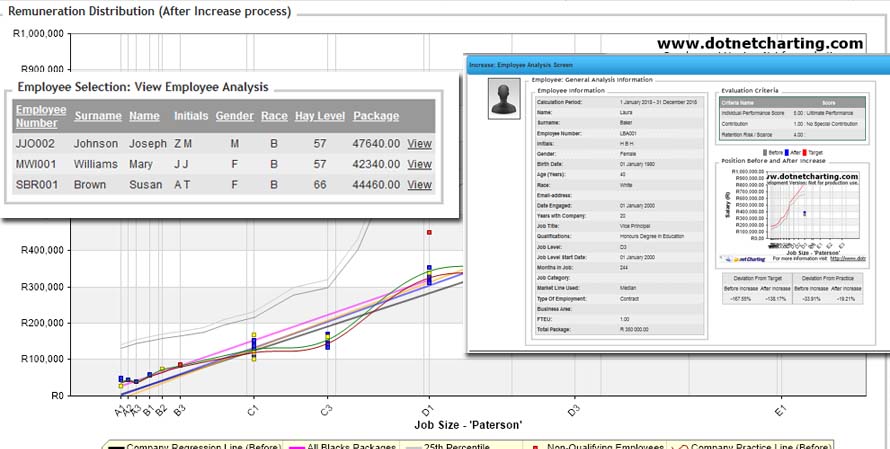Sort by the Hay Level column header
Screen dimensions: 890x449
(x=319, y=116)
